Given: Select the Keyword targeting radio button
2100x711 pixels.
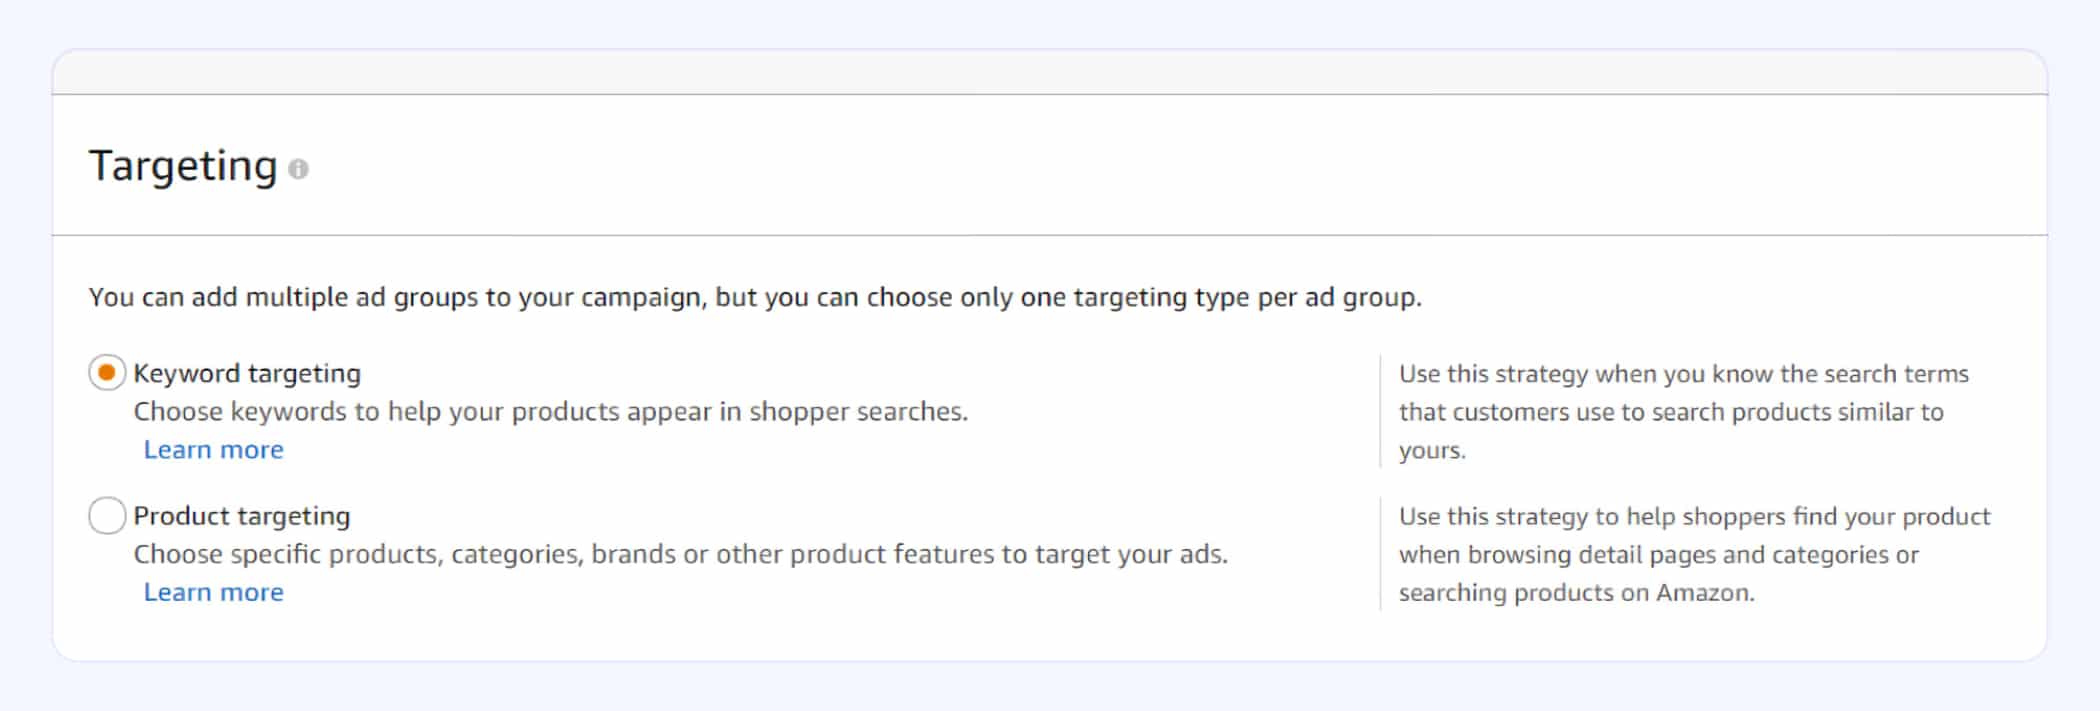Looking at the screenshot, I should point(107,373).
